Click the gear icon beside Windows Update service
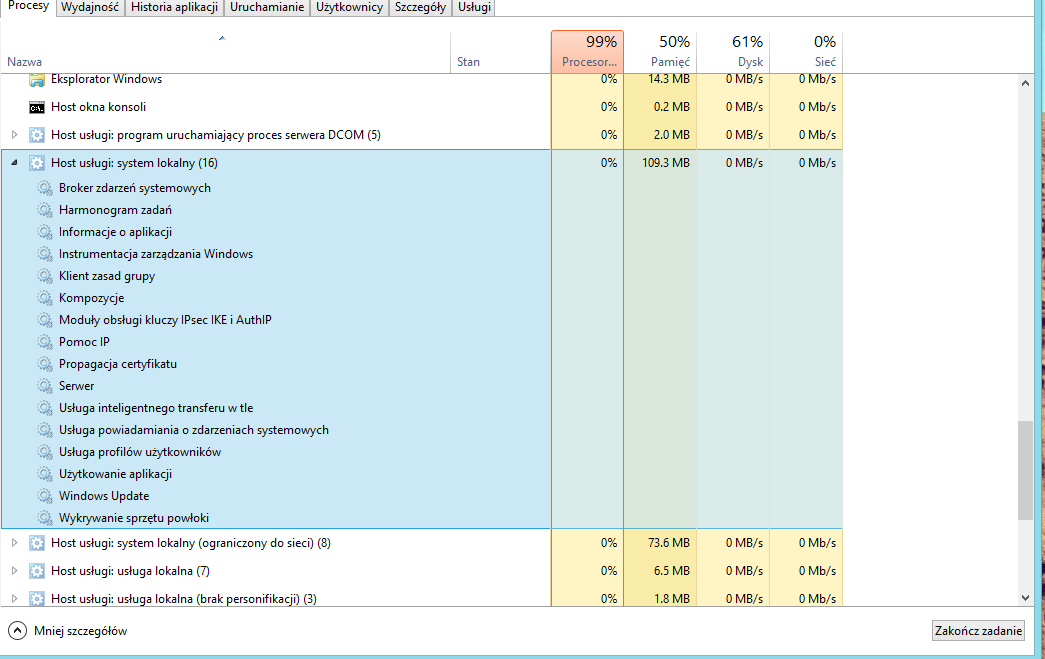Viewport: 1045px width, 659px height. [45, 496]
